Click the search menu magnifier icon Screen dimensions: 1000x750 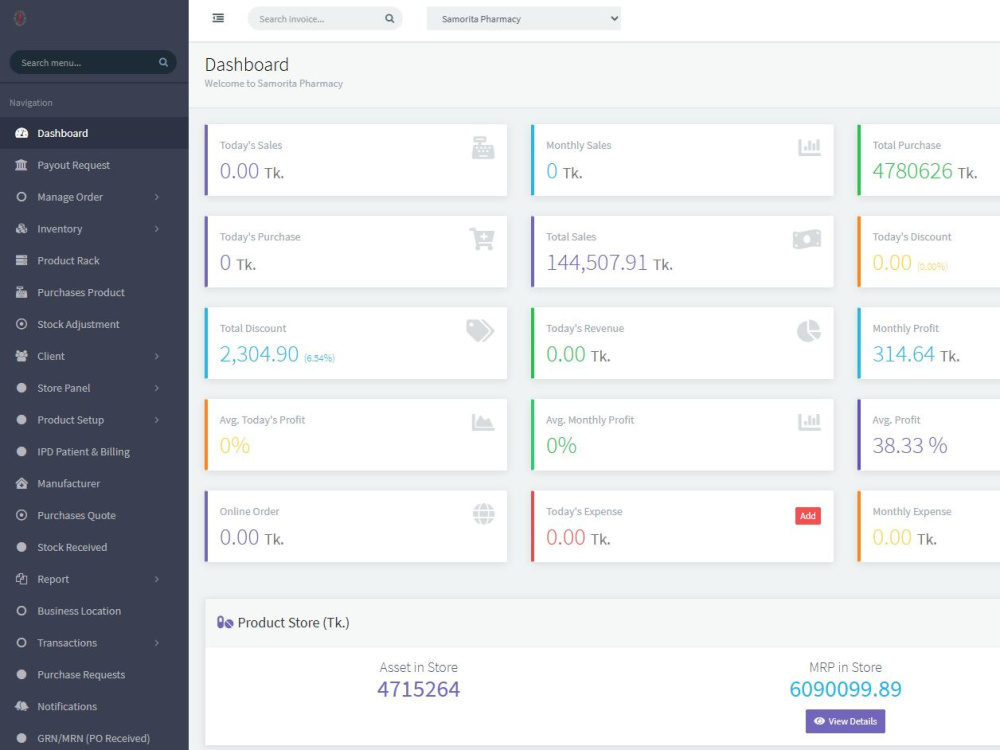(x=163, y=62)
